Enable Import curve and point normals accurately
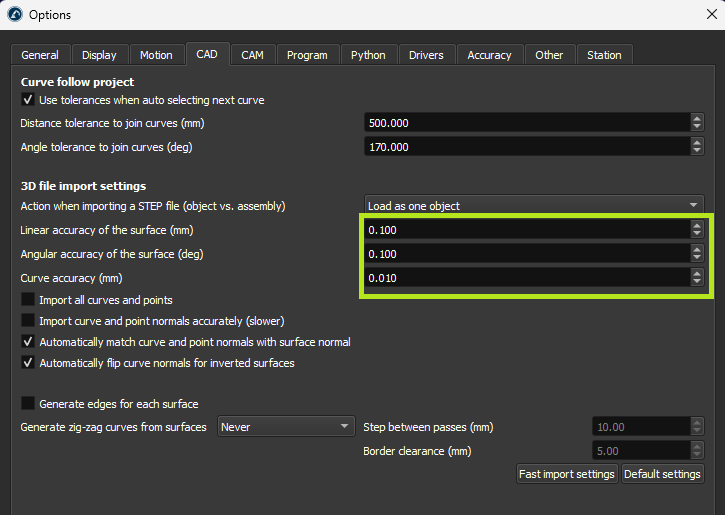Image resolution: width=725 pixels, height=515 pixels. (x=28, y=320)
